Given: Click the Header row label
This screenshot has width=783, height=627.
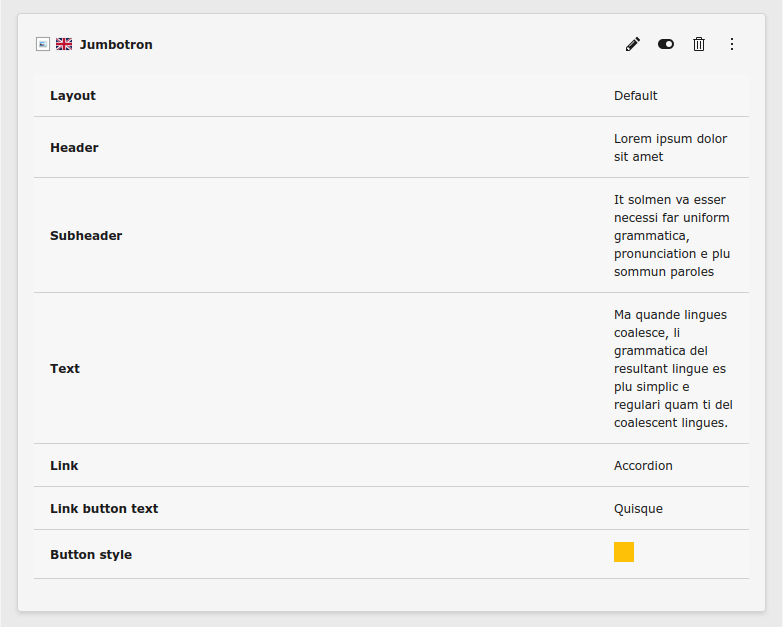Looking at the screenshot, I should coord(74,148).
